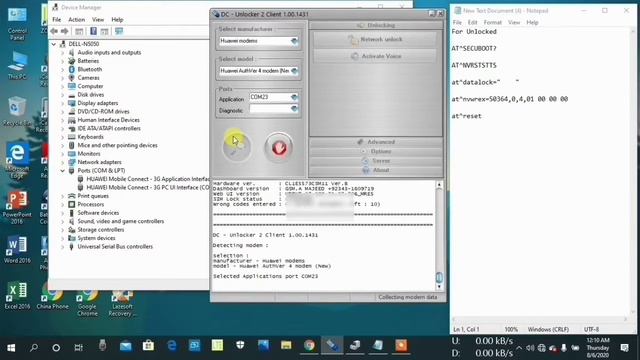Click Scan for hardware changes monitor icon

coord(119,31)
